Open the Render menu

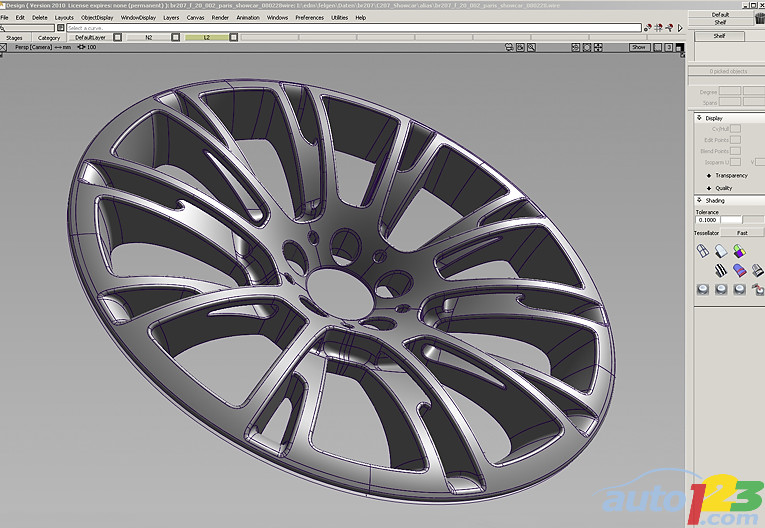coord(220,17)
